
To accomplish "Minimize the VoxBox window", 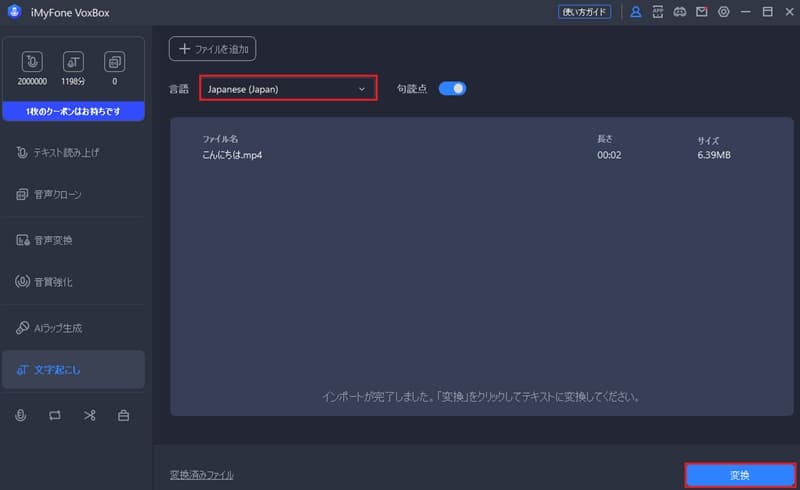I will point(745,12).
